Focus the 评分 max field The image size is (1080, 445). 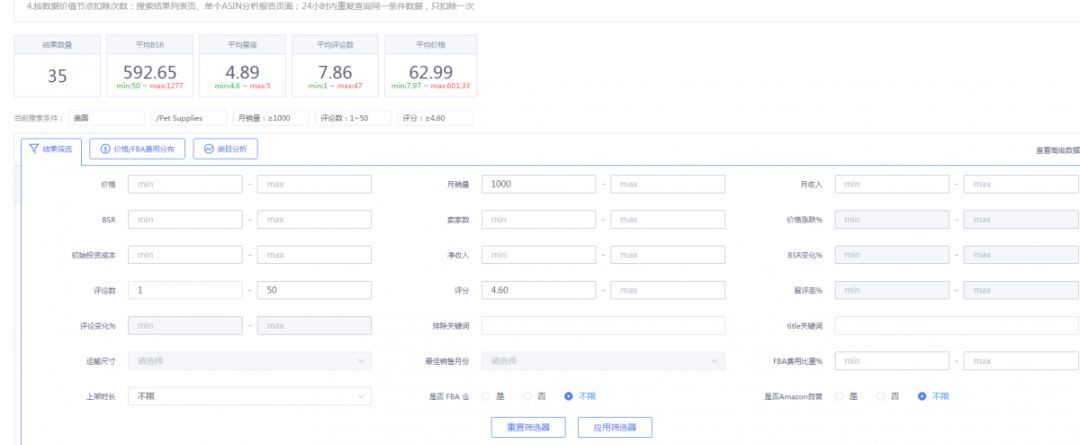pyautogui.click(x=667, y=290)
